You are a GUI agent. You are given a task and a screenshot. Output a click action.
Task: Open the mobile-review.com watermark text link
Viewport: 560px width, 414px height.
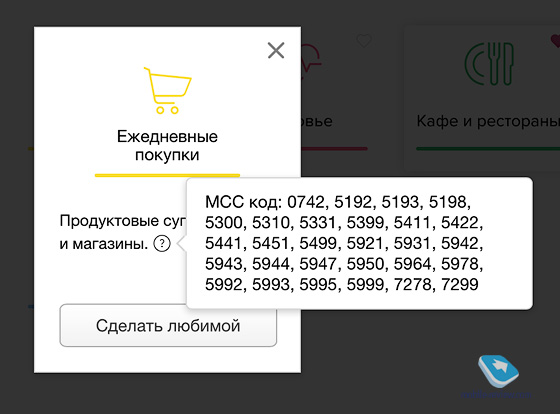(x=496, y=395)
